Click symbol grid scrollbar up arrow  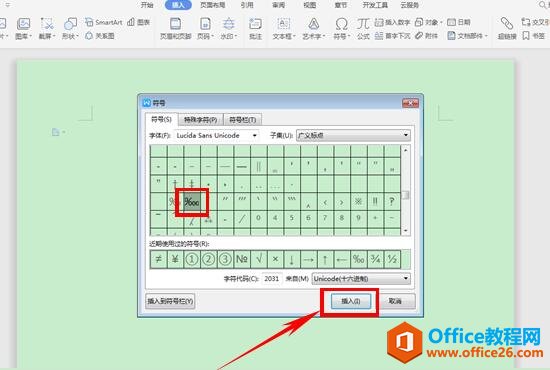(406, 150)
